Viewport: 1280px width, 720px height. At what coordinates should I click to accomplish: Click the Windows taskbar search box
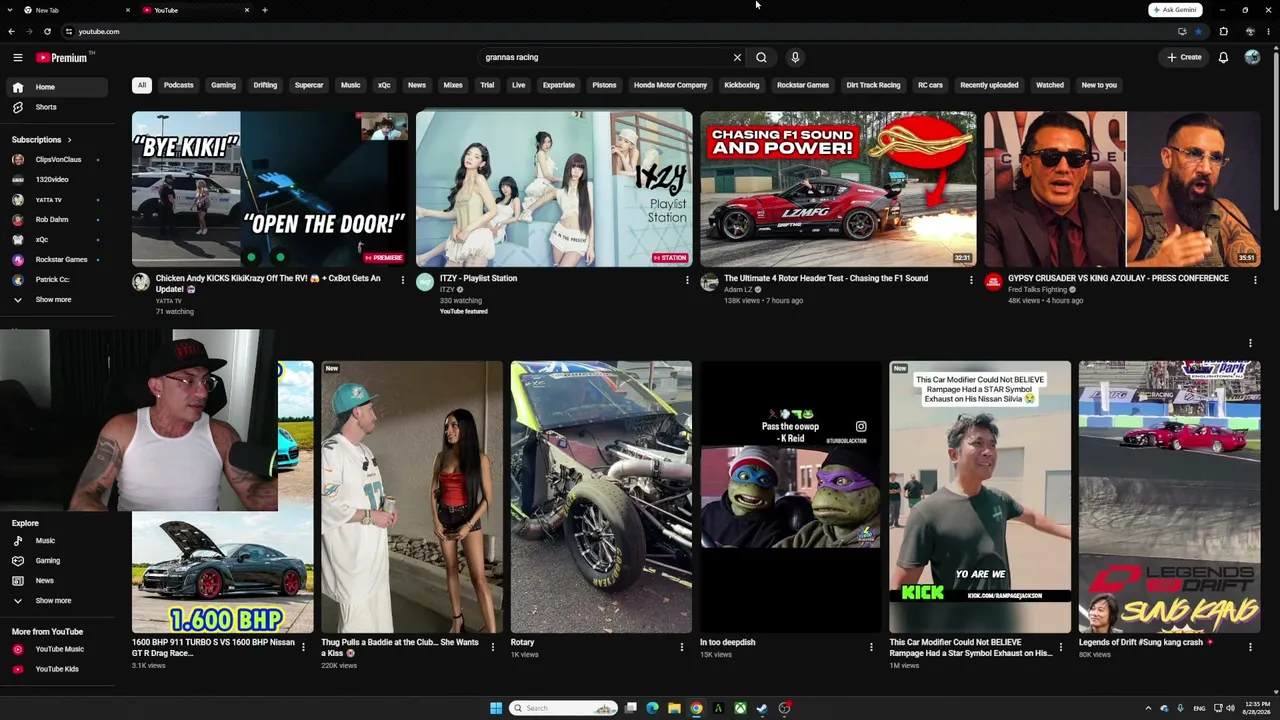[x=563, y=708]
